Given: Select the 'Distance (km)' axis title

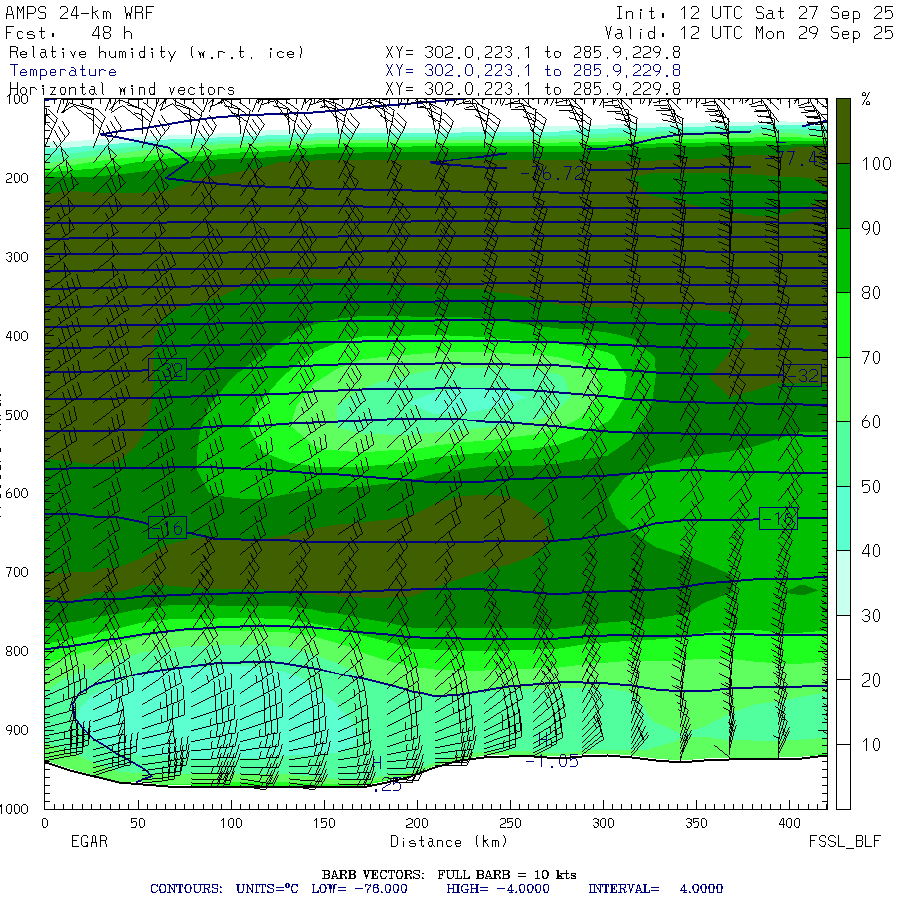Looking at the screenshot, I should point(449,841).
